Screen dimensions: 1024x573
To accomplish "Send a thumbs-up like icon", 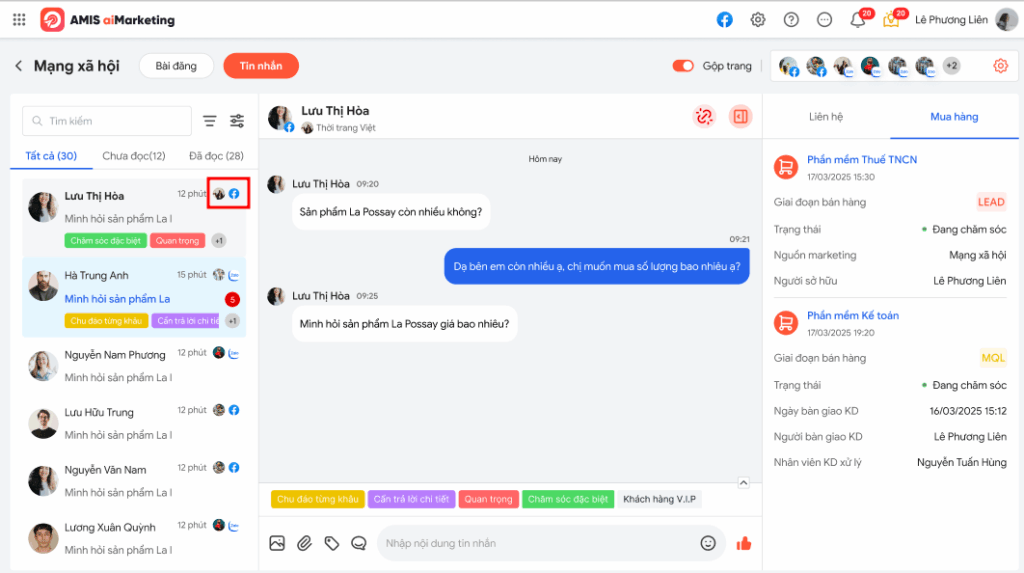I will click(743, 543).
